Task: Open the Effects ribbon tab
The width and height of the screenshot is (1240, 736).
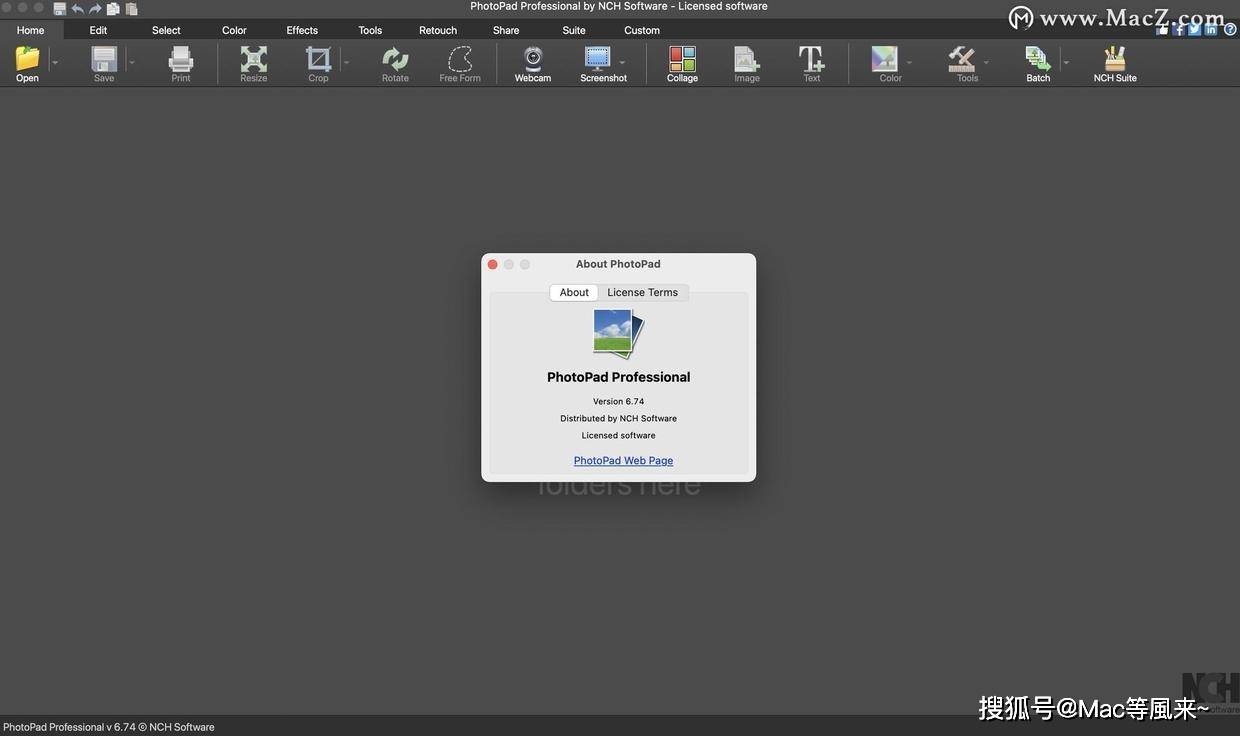Action: (x=302, y=30)
